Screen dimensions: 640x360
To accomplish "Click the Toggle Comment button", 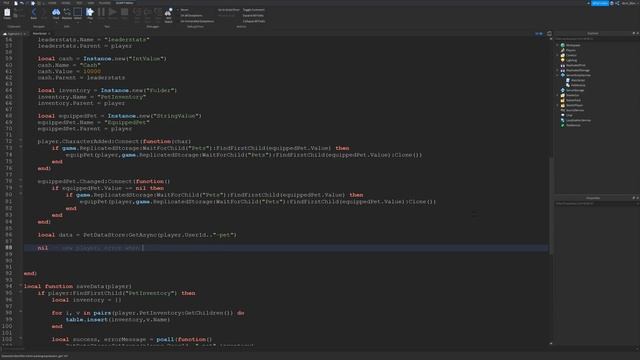I will click(x=253, y=10).
